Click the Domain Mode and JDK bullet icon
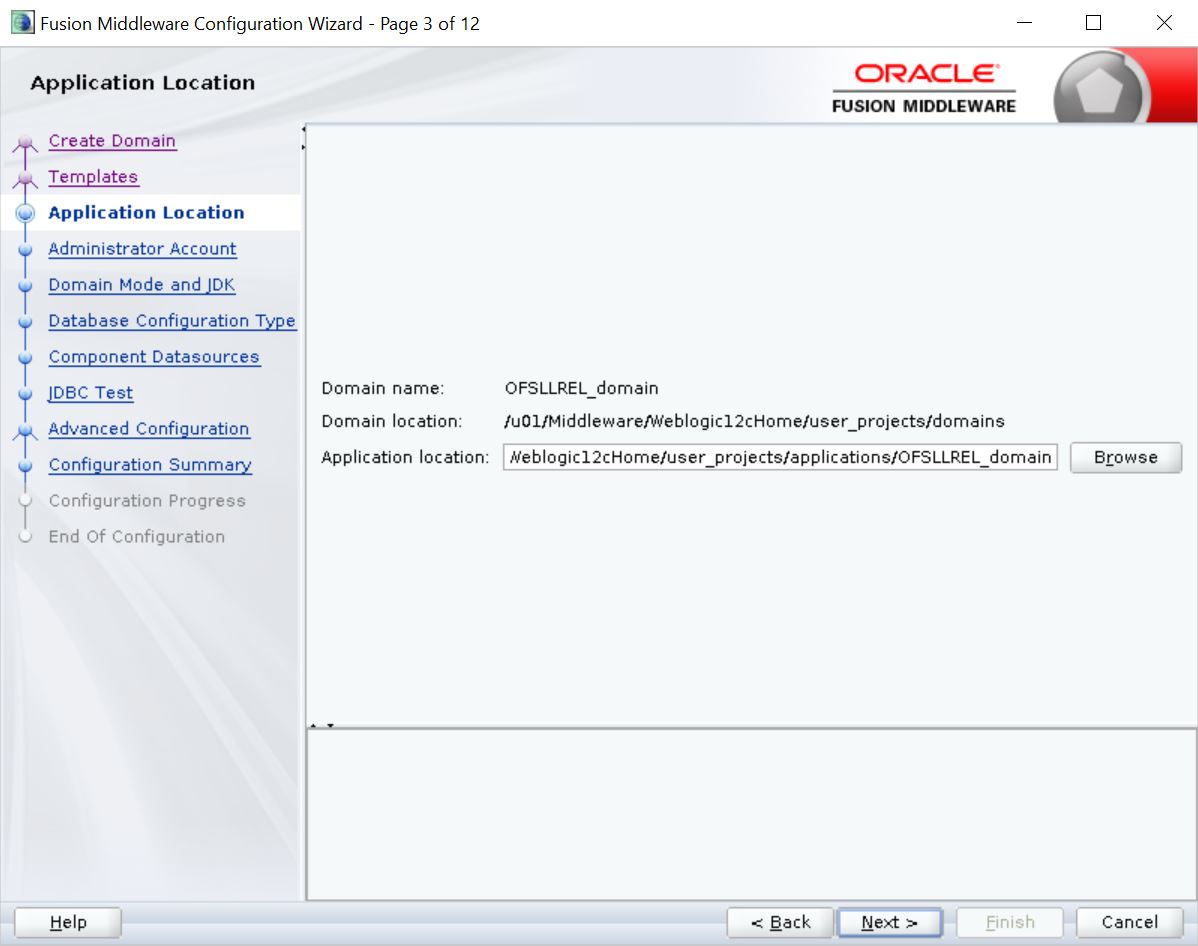 25,285
